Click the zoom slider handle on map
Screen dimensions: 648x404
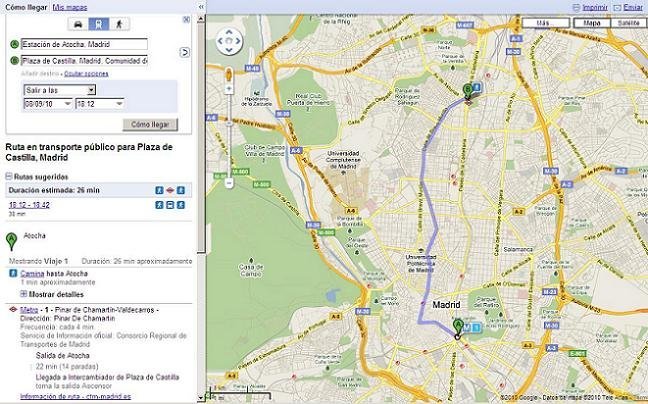[x=229, y=123]
